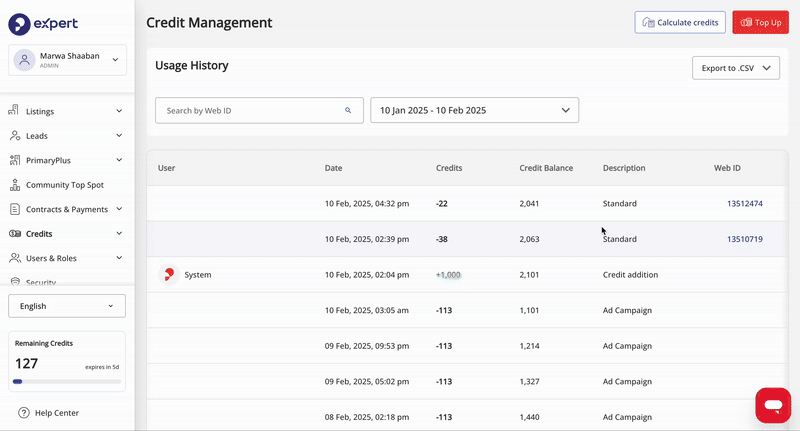This screenshot has height=431, width=800.
Task: Open Web ID link 13510719
Action: coord(745,239)
